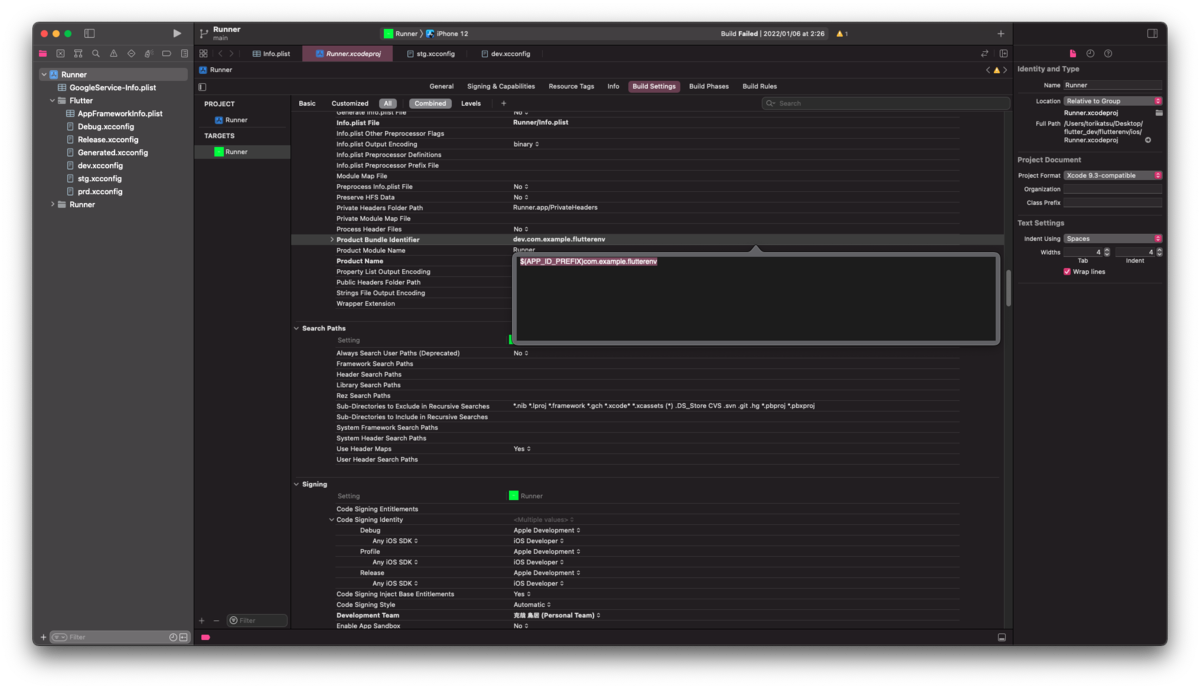
Task: Open the Test navigator diamond icon
Action: [x=131, y=53]
